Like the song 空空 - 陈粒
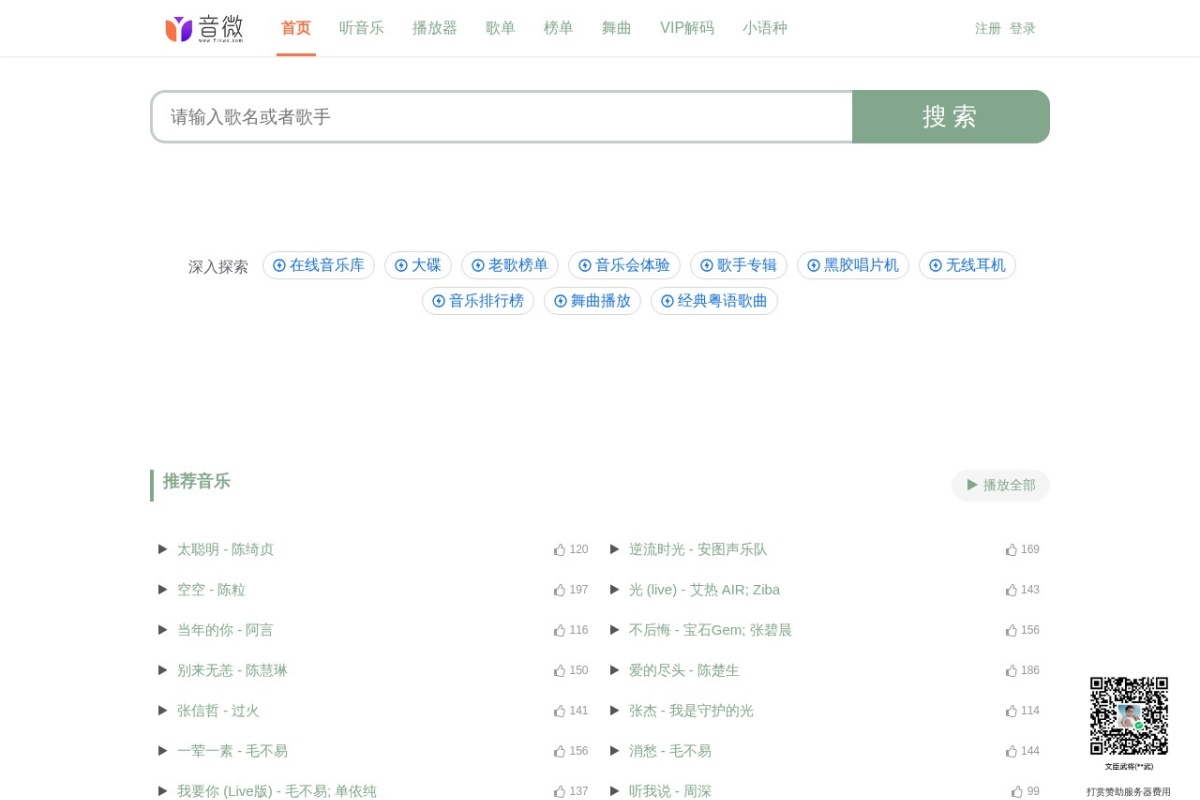 pyautogui.click(x=560, y=590)
